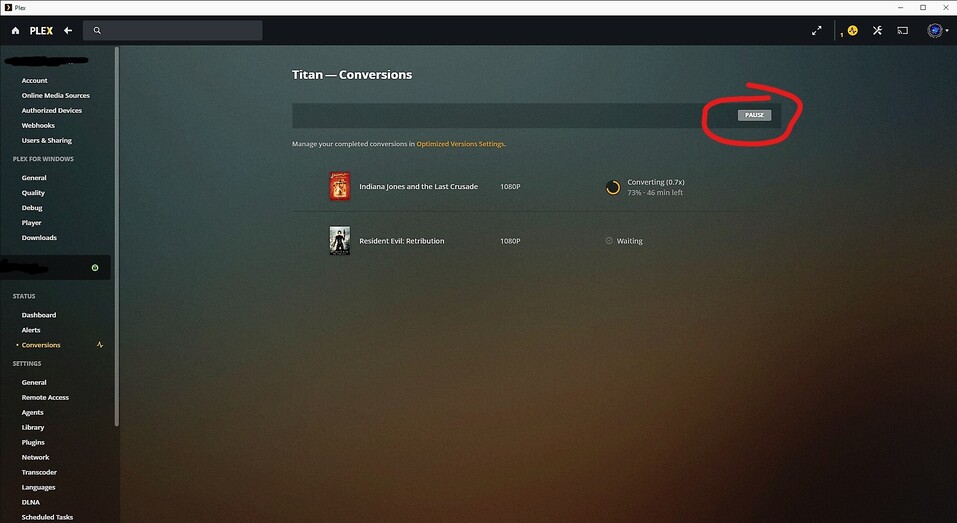Maximize the Plex window

click(923, 7)
